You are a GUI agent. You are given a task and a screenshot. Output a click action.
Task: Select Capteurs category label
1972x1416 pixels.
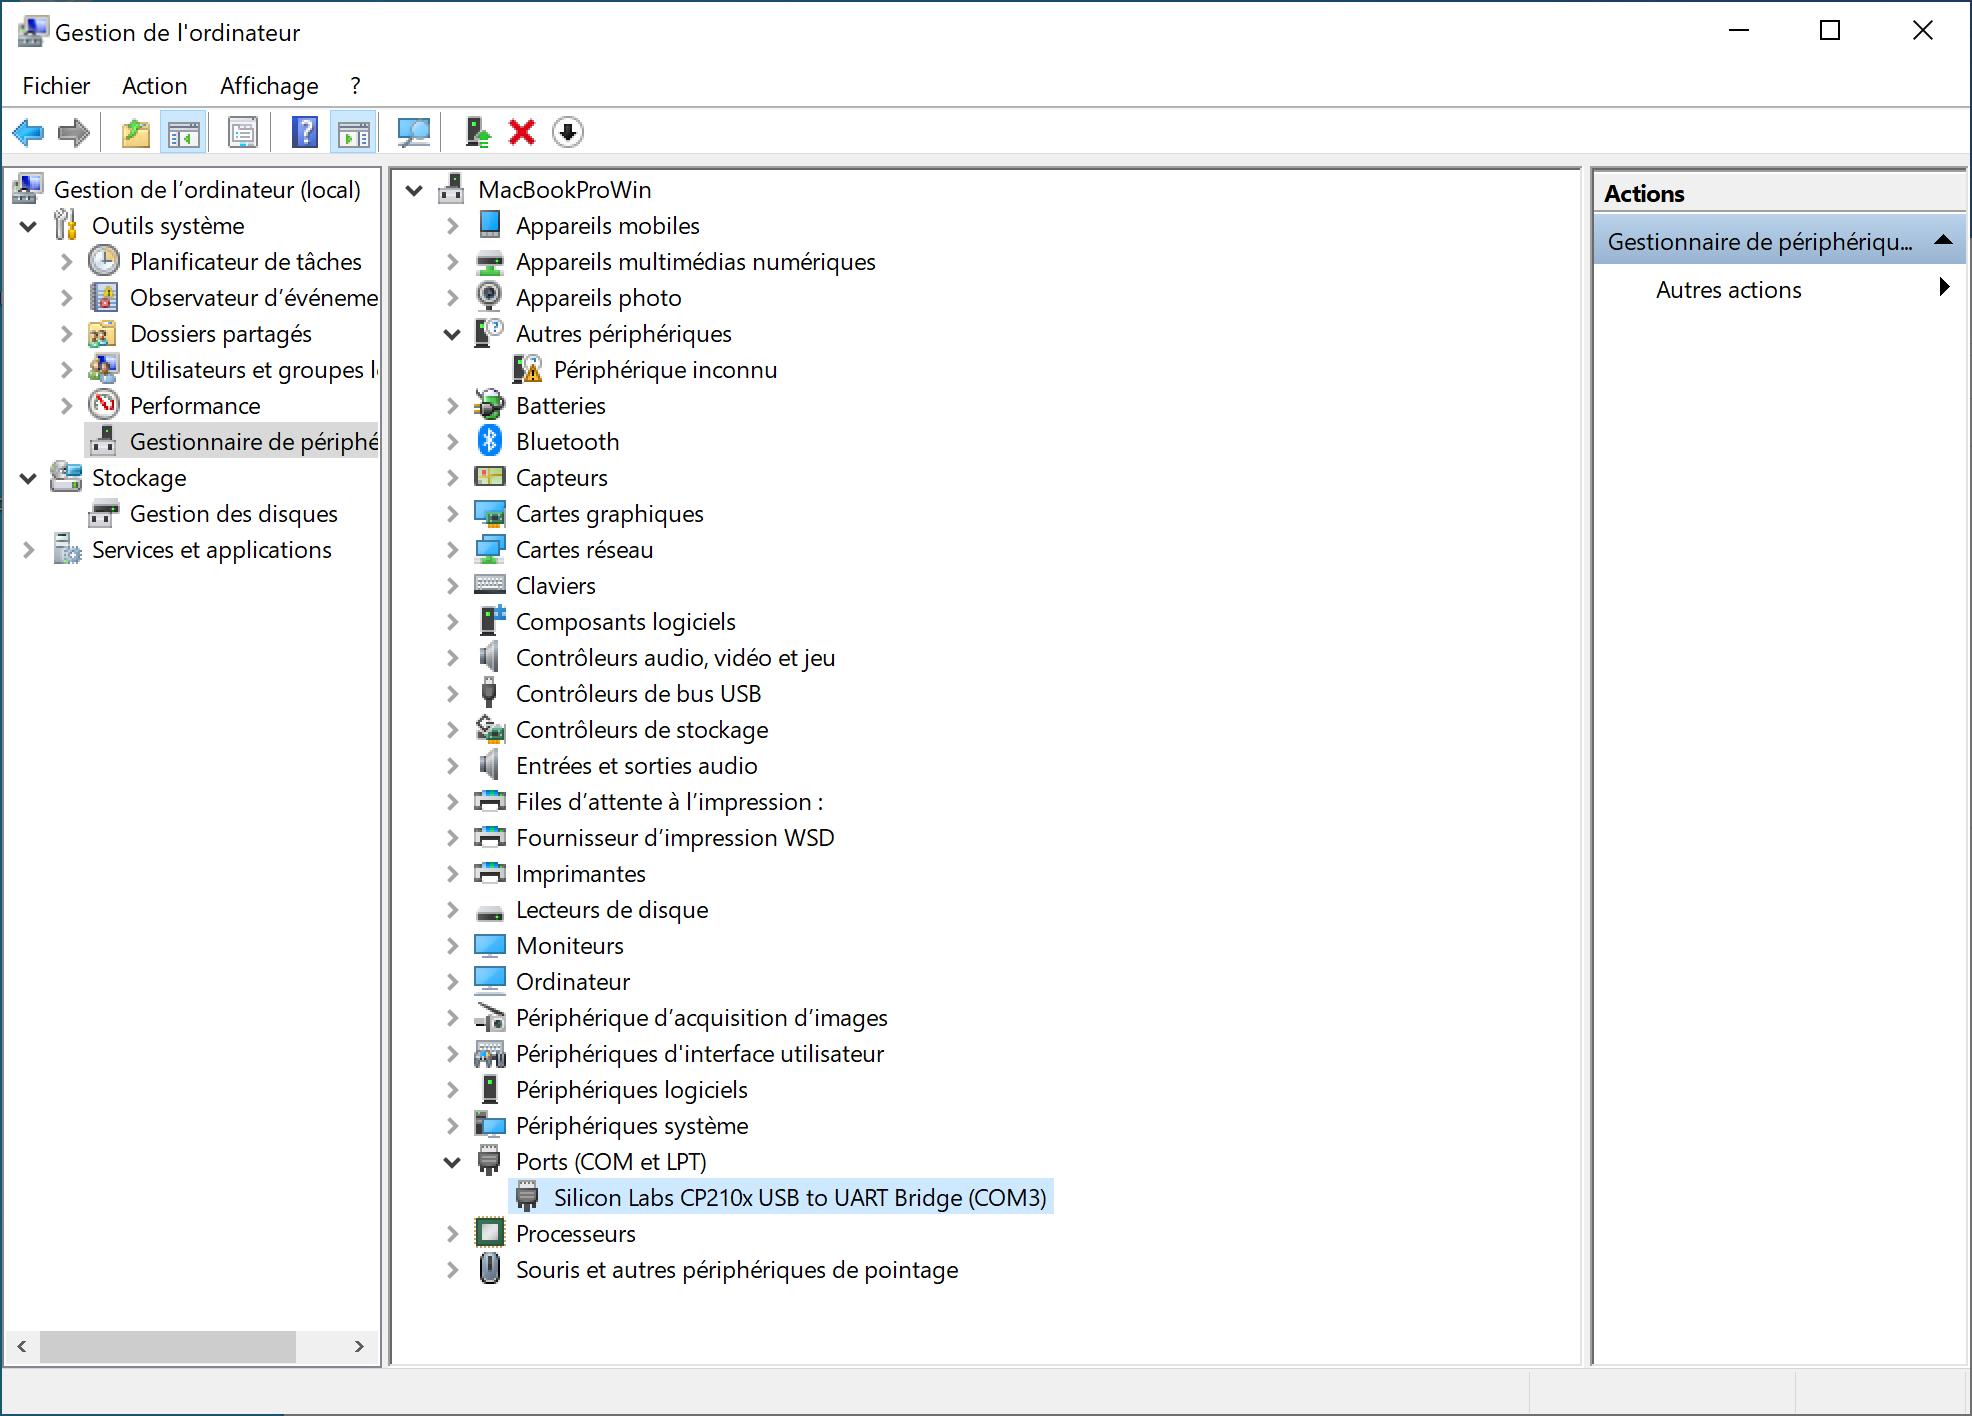[x=561, y=477]
